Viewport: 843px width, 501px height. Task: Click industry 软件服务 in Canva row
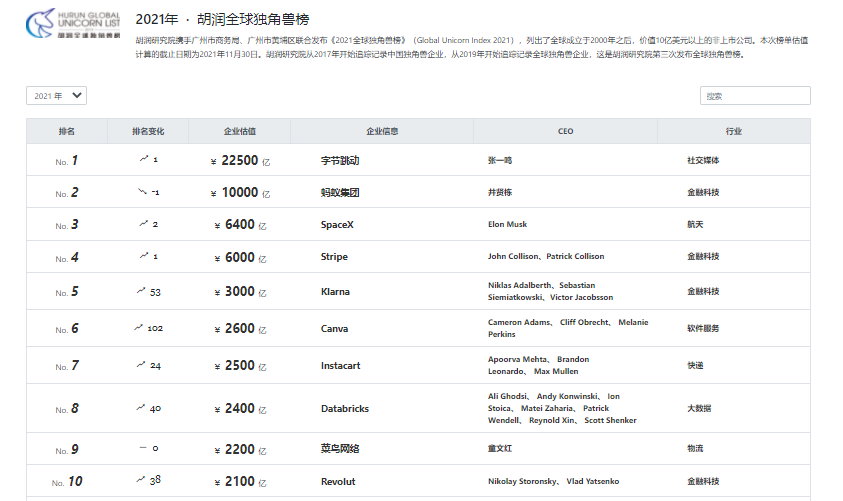pyautogui.click(x=703, y=328)
